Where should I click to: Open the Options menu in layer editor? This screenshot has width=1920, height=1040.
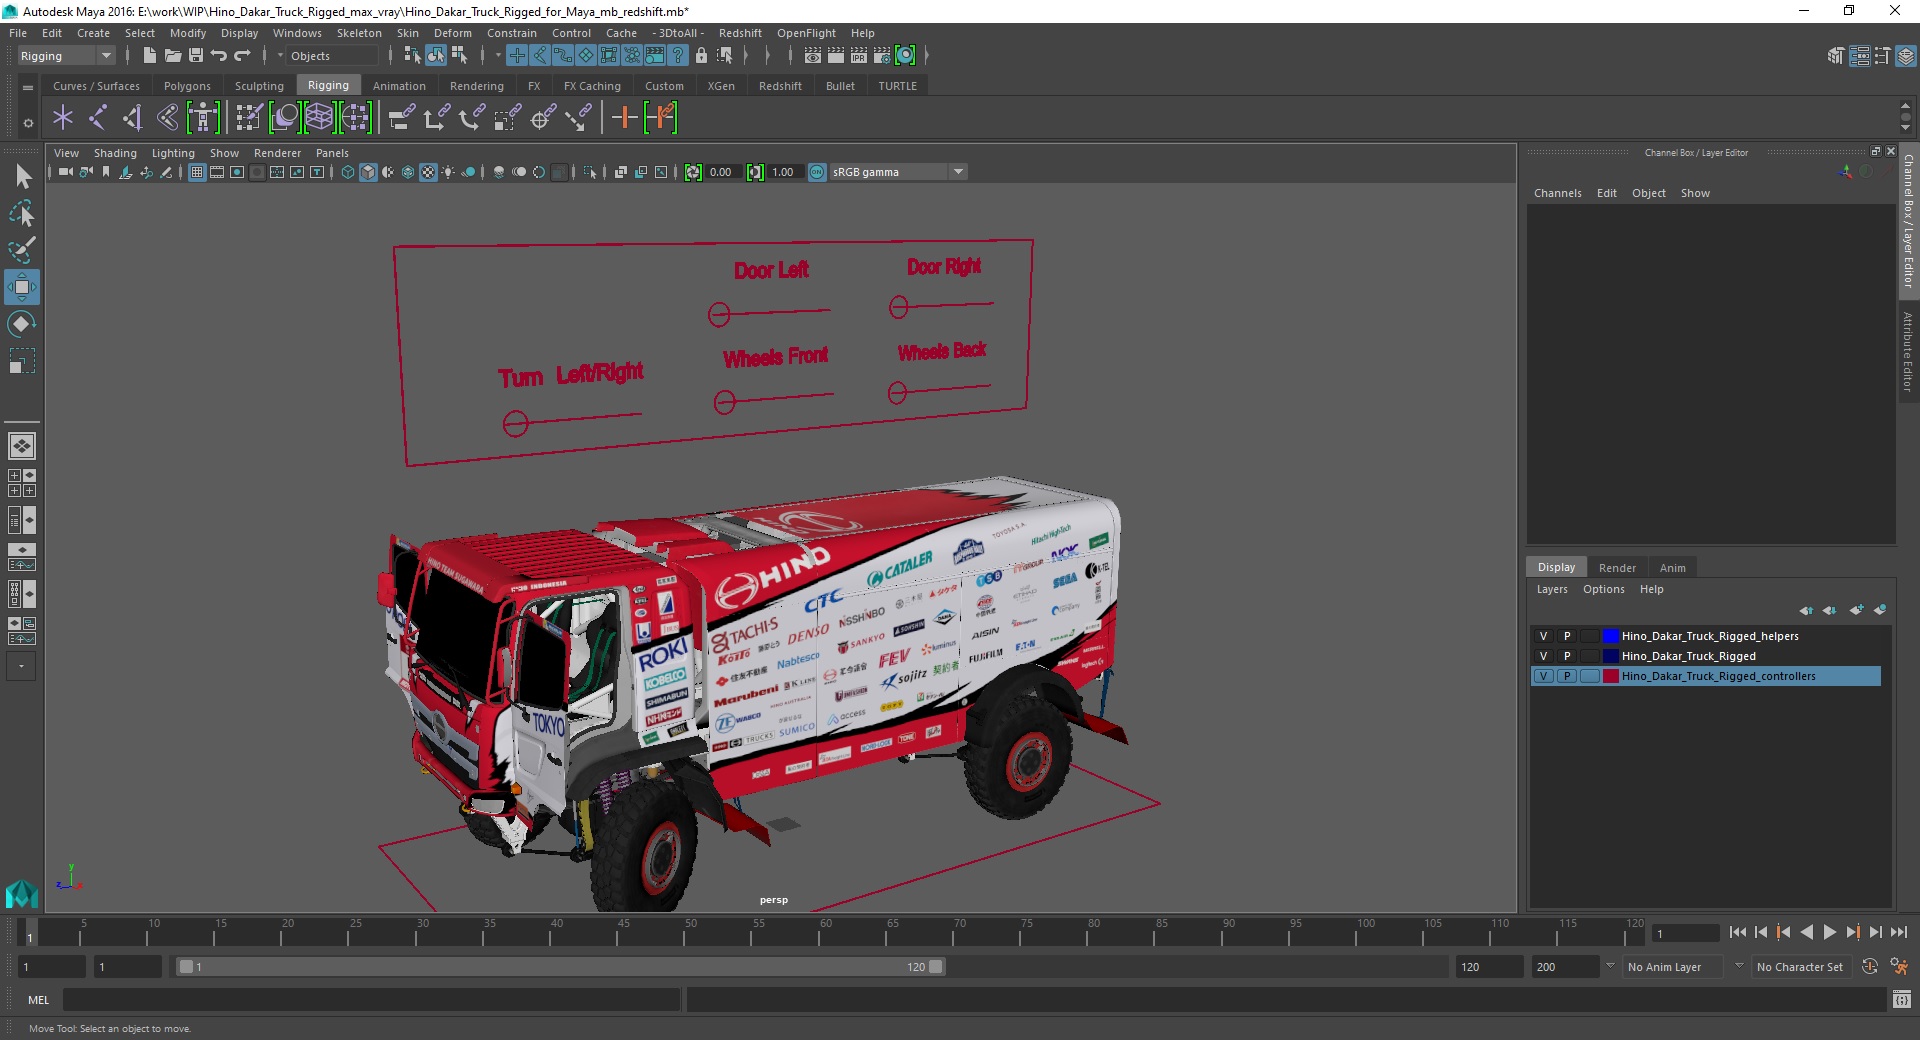click(1603, 589)
